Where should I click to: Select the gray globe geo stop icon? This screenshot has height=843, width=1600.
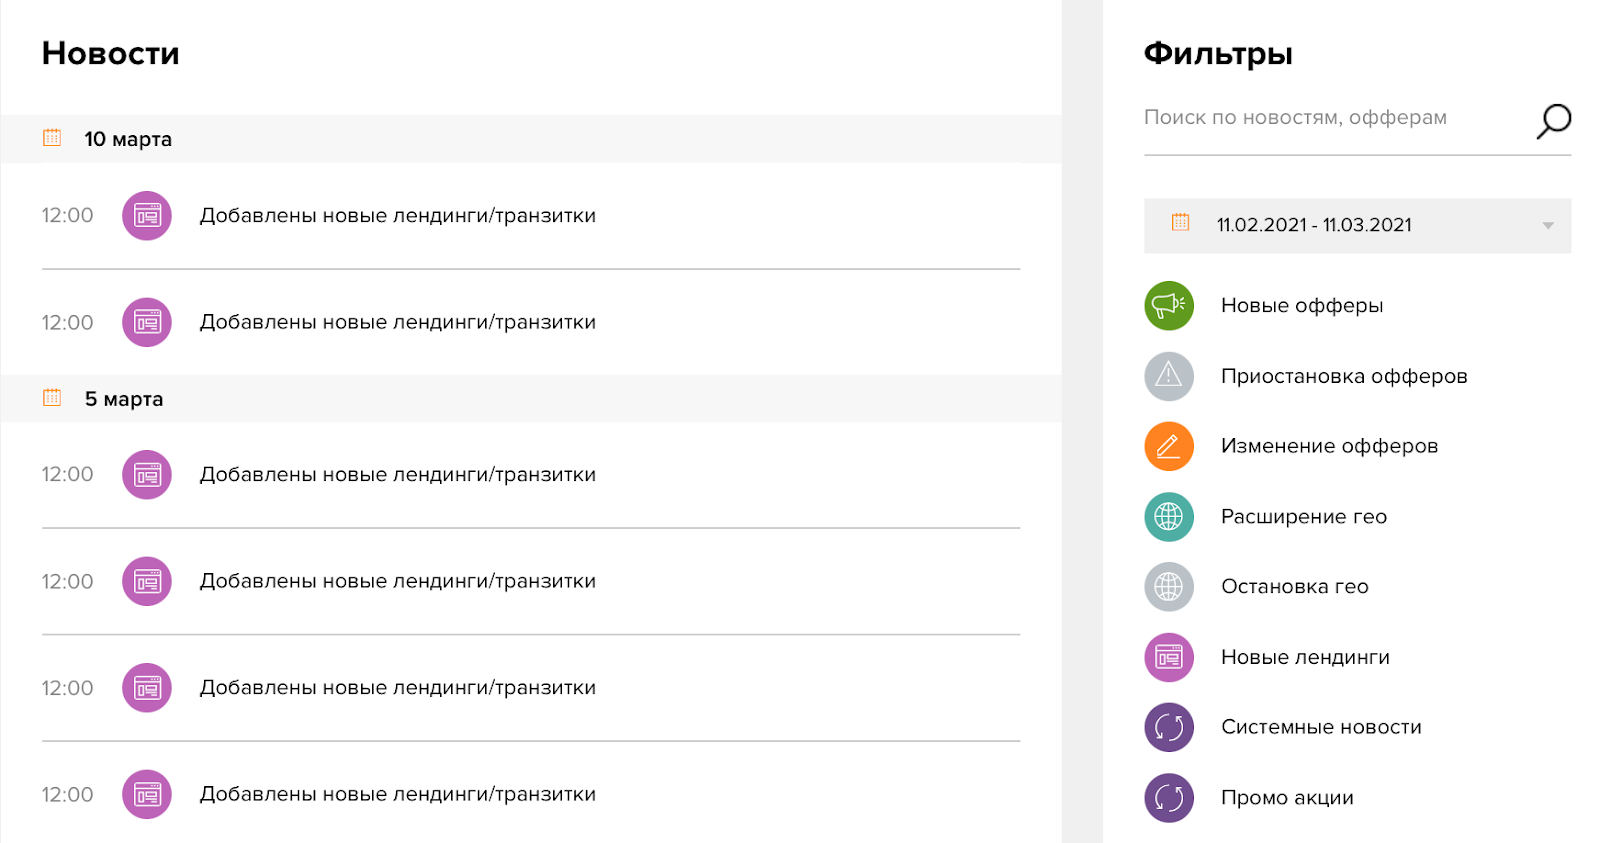point(1168,587)
